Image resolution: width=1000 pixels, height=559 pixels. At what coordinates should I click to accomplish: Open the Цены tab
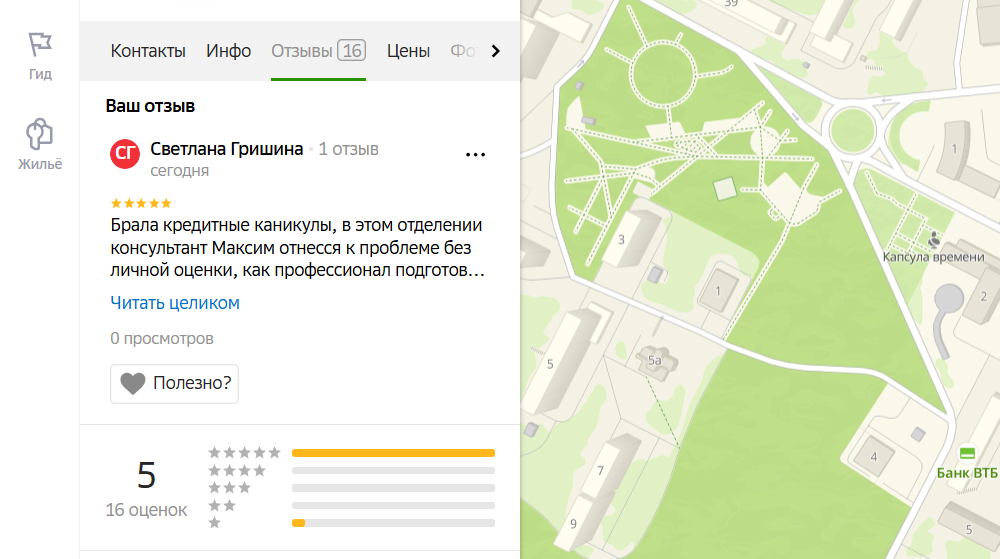(x=408, y=51)
